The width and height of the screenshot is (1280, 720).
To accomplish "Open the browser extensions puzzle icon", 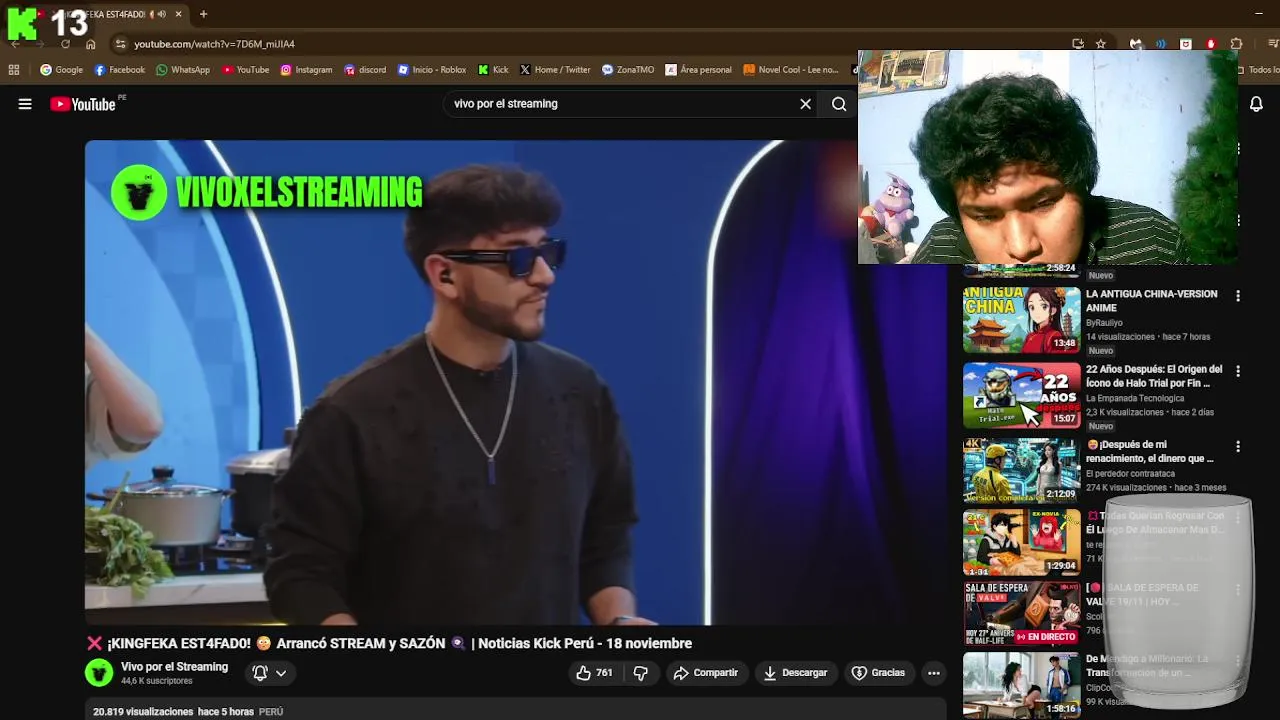I will 1236,44.
